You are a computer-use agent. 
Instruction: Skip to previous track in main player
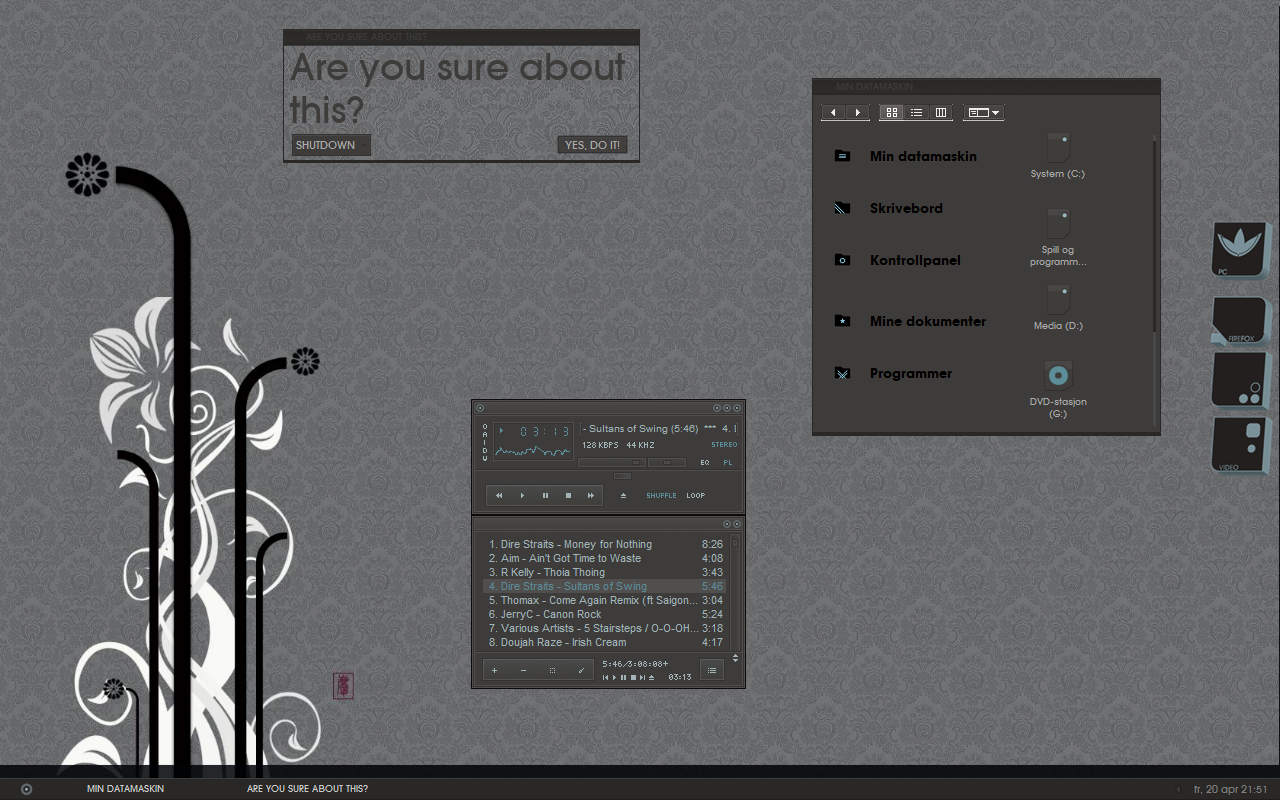point(498,495)
